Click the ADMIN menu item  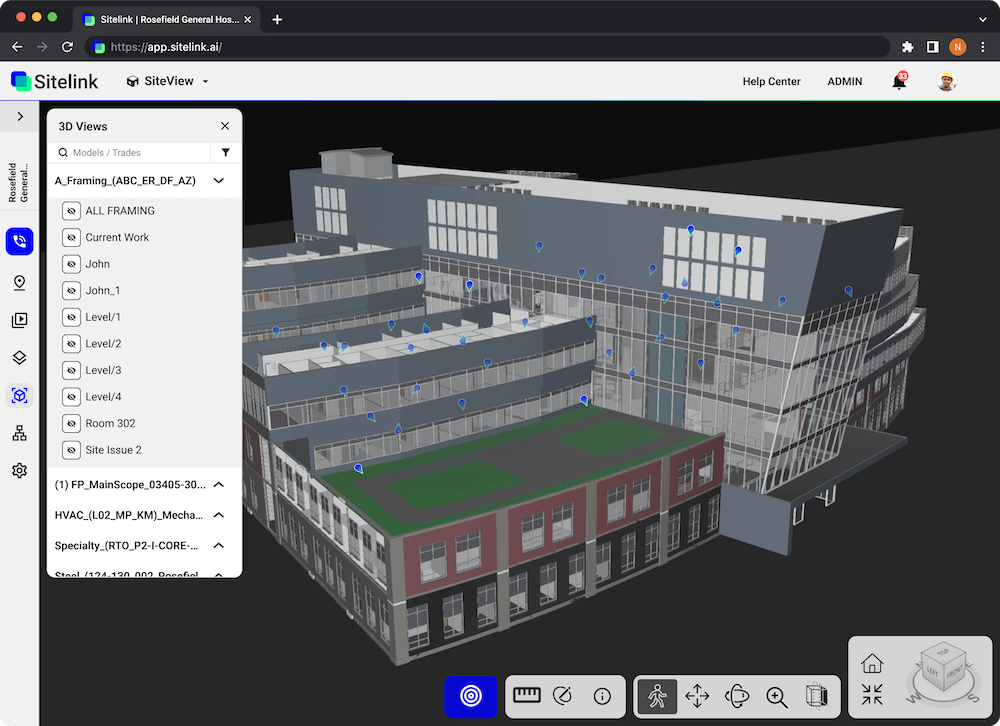845,81
